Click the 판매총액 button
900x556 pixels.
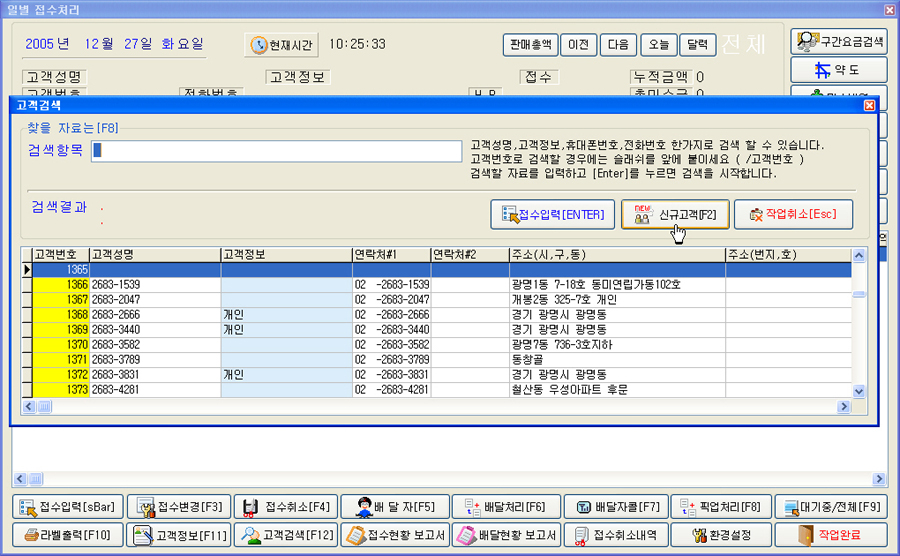pos(530,45)
